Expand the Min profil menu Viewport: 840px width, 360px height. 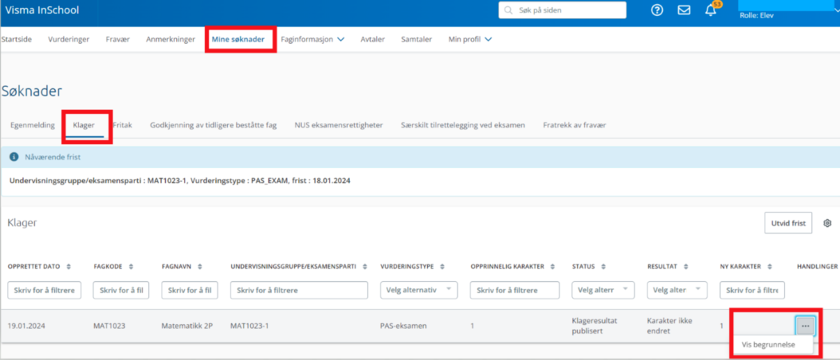coord(470,39)
